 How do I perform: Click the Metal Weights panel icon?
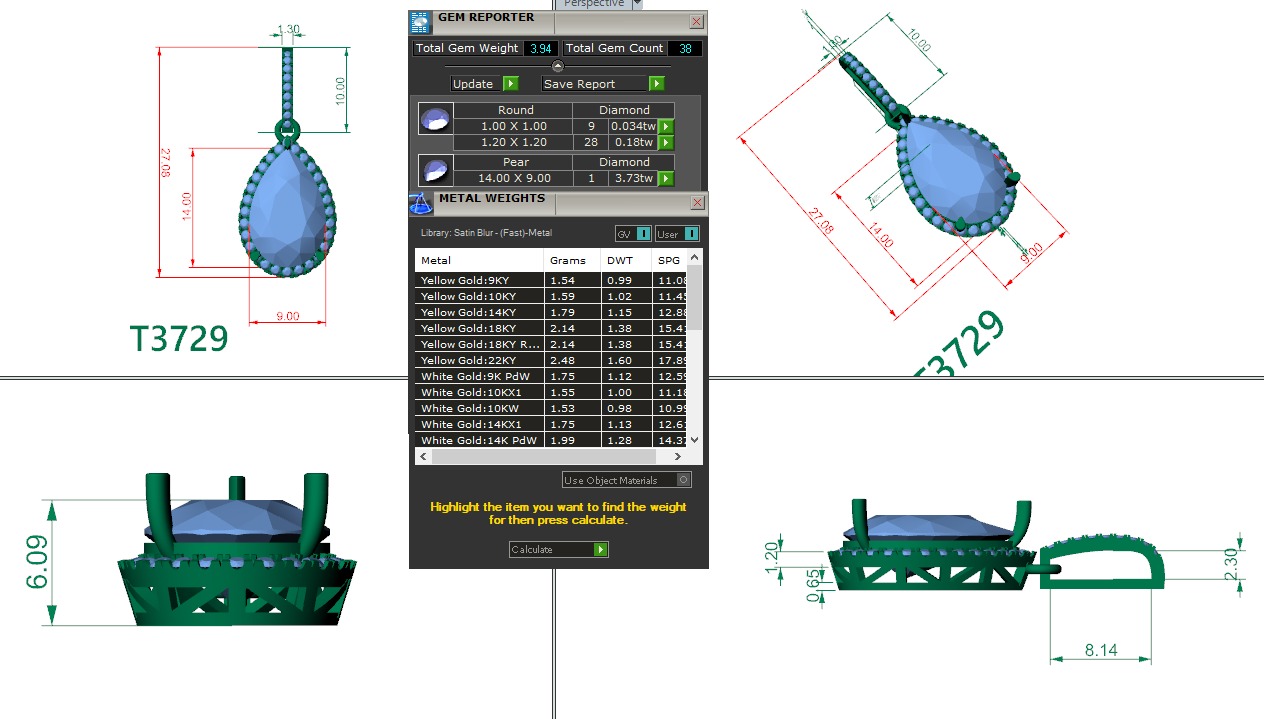(x=421, y=203)
